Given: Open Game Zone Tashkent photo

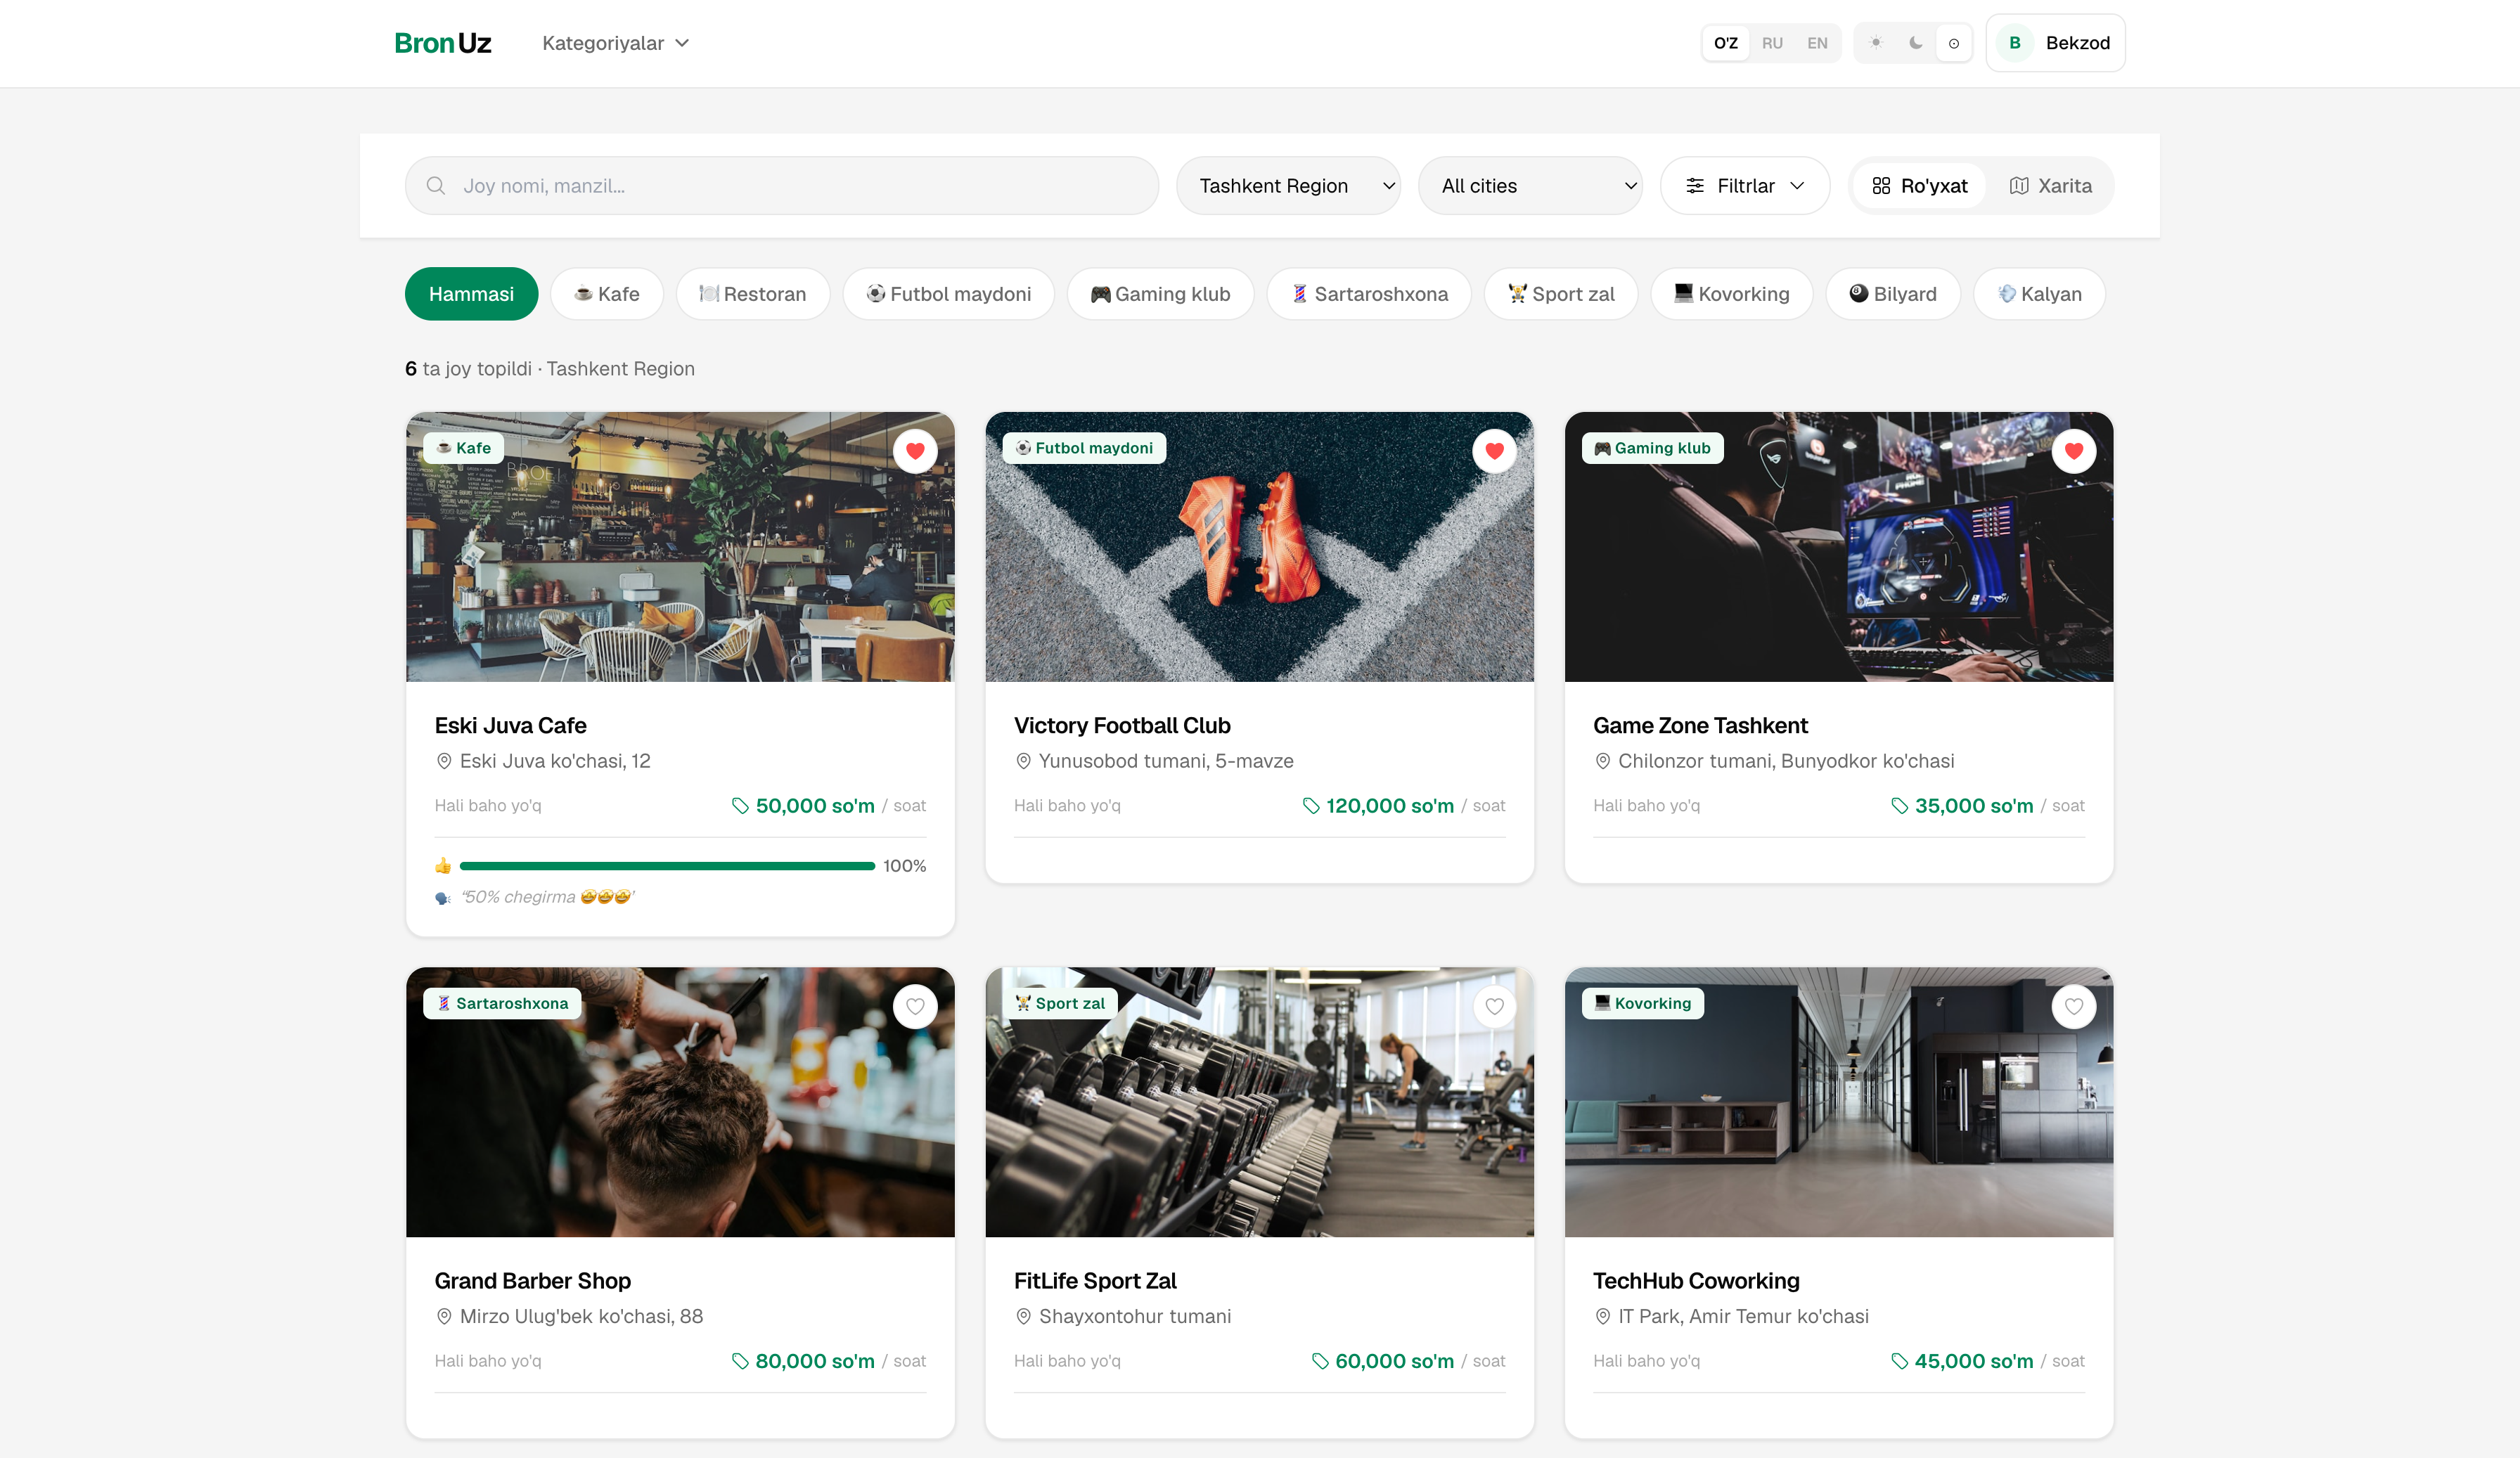Looking at the screenshot, I should click(x=1838, y=547).
